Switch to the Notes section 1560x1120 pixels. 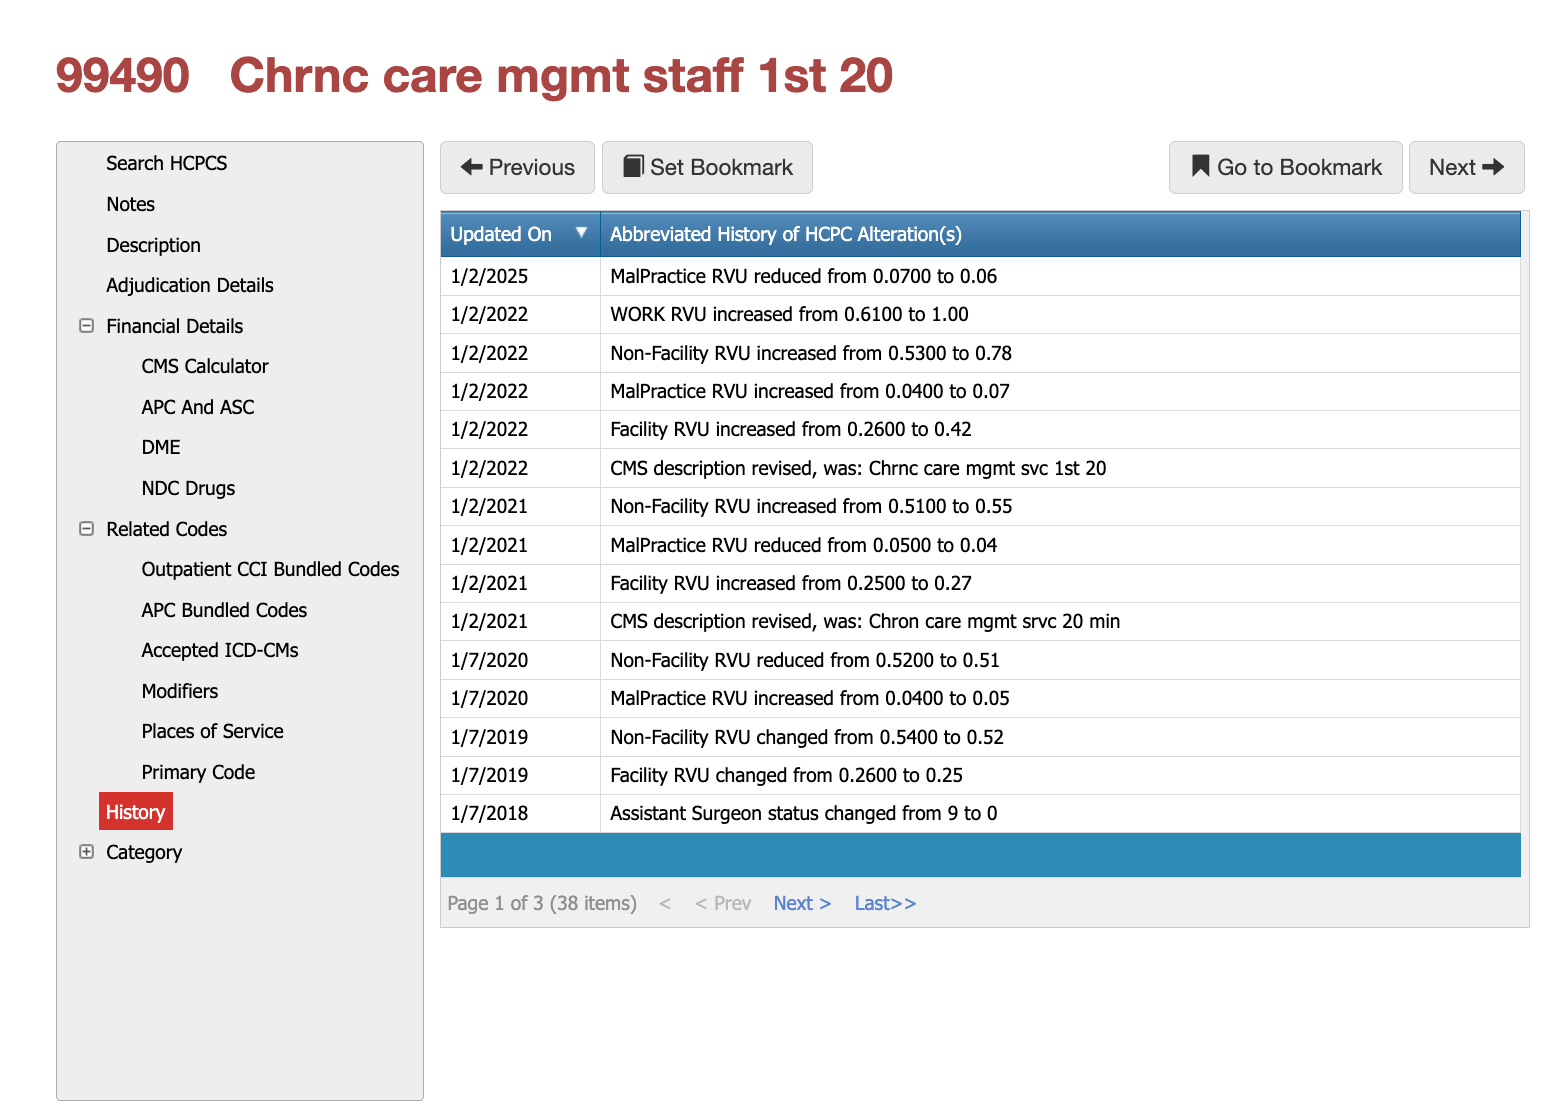(x=130, y=204)
